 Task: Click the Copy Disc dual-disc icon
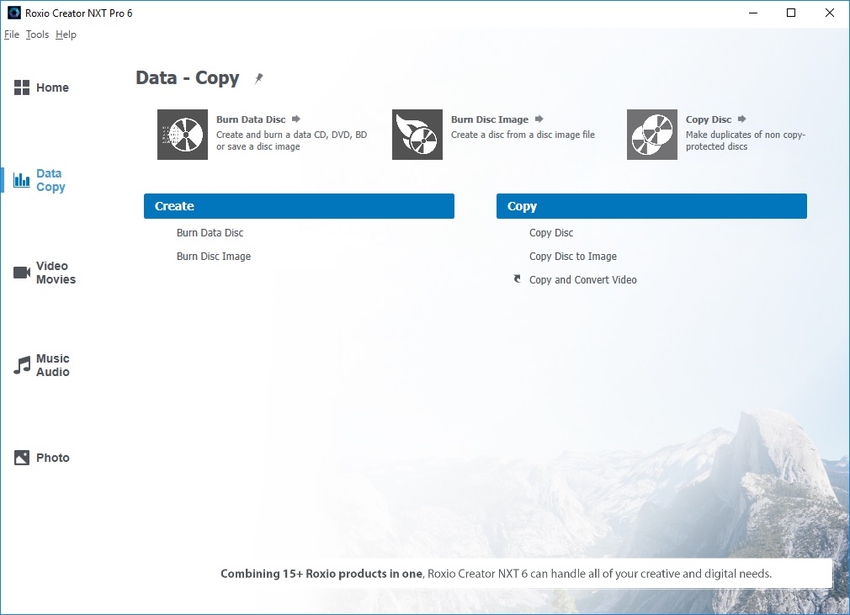click(x=652, y=134)
